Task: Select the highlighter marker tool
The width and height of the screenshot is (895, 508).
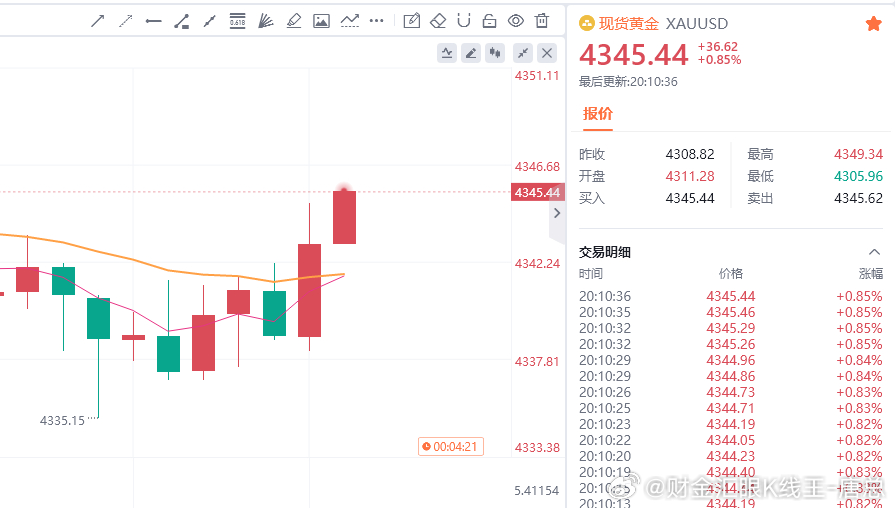Action: coord(293,22)
